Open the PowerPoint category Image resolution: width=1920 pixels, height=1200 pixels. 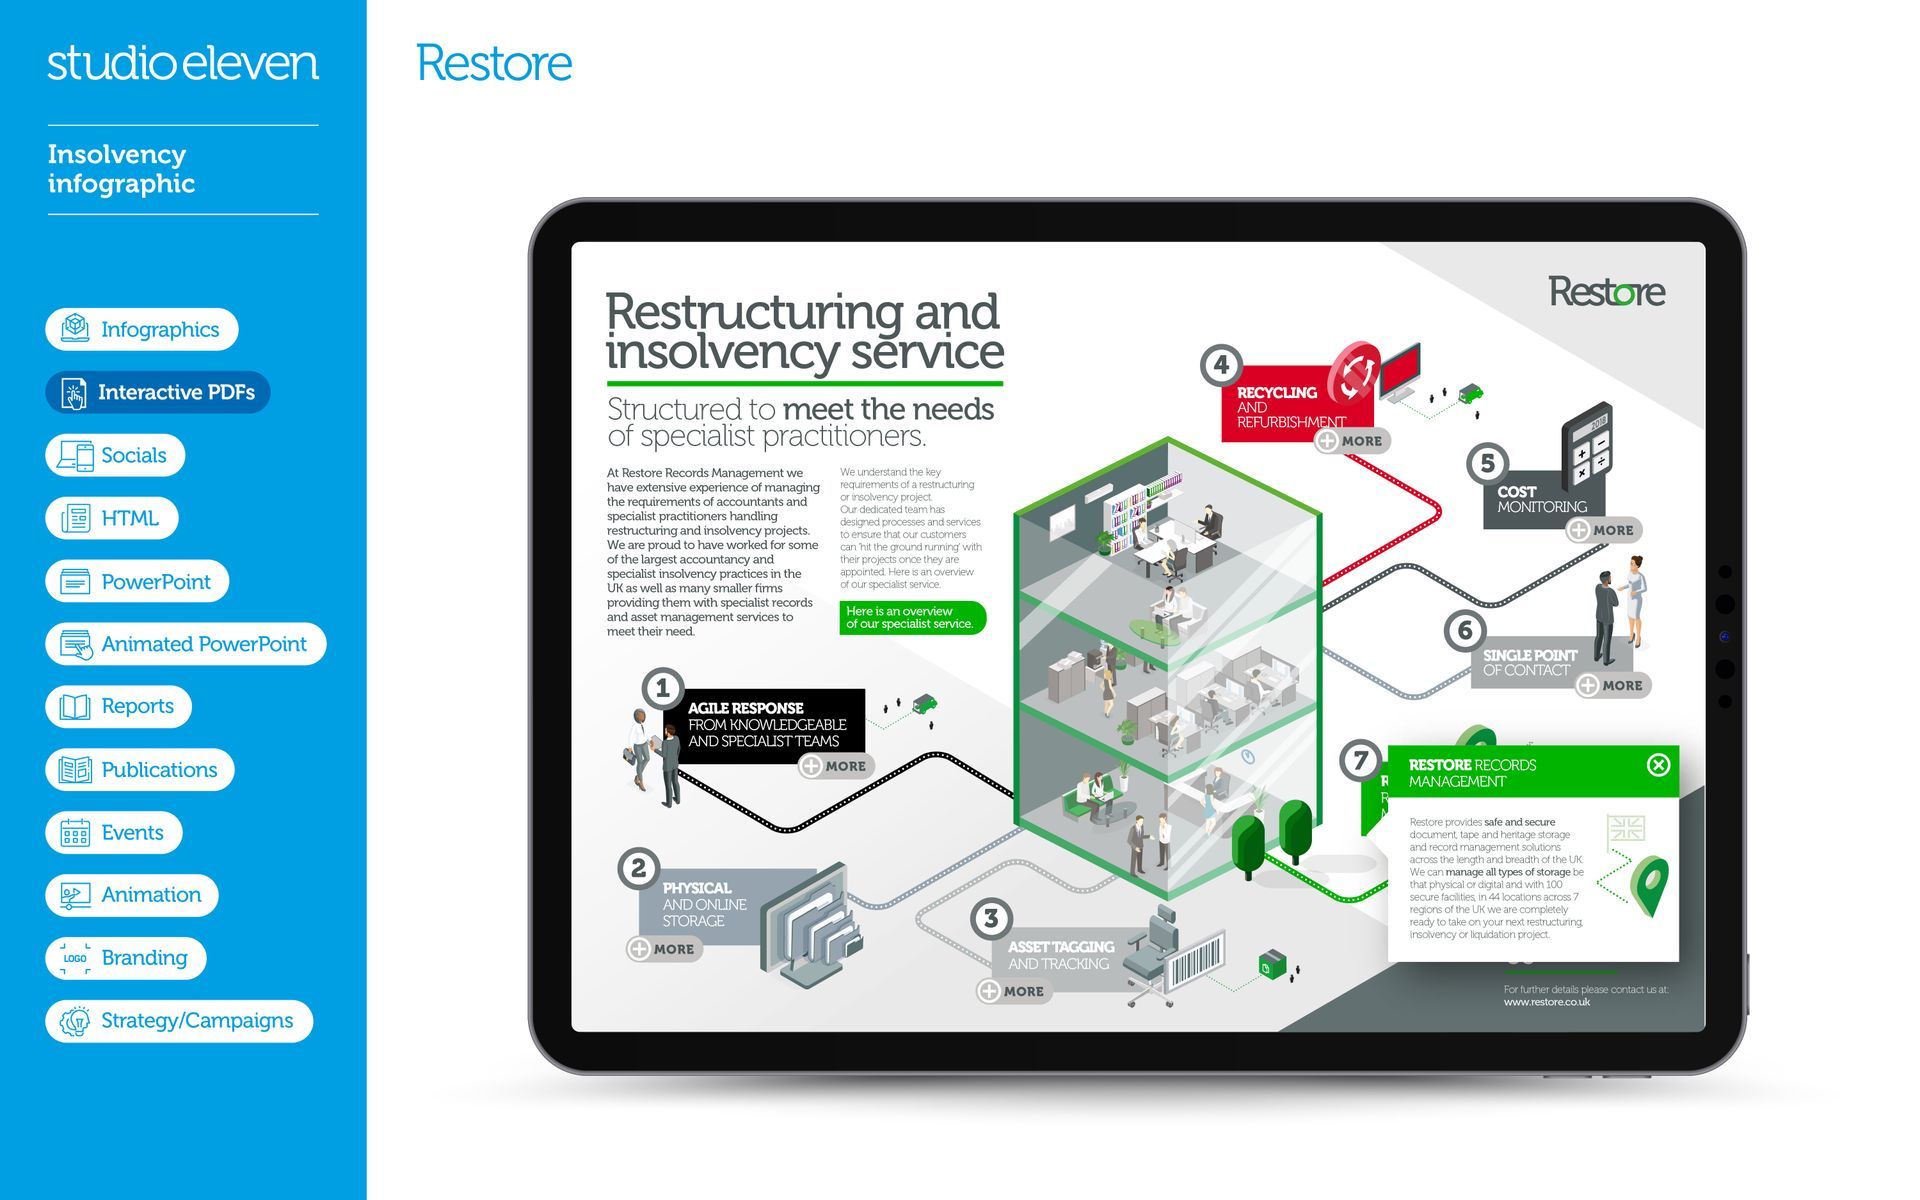click(x=137, y=581)
